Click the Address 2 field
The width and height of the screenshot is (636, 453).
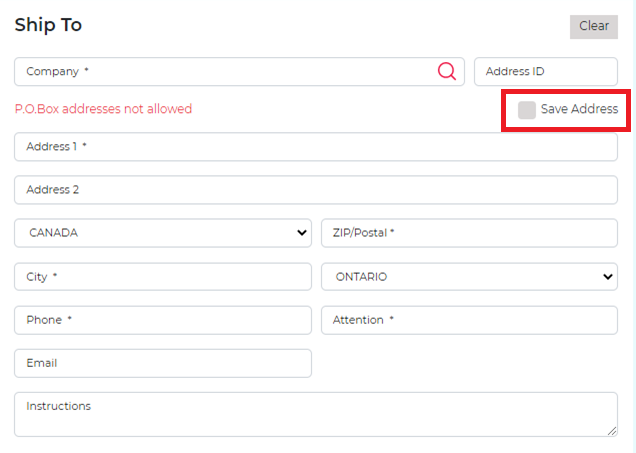(x=315, y=190)
